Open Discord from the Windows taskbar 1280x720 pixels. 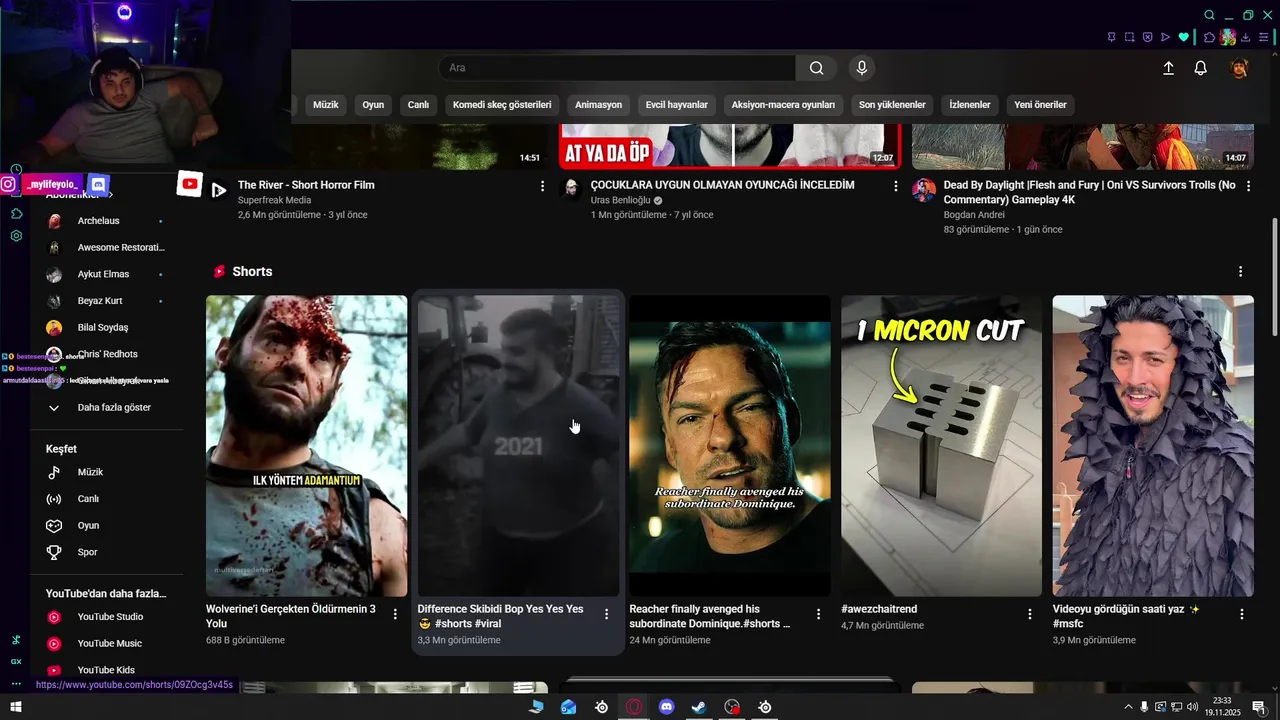tap(667, 707)
